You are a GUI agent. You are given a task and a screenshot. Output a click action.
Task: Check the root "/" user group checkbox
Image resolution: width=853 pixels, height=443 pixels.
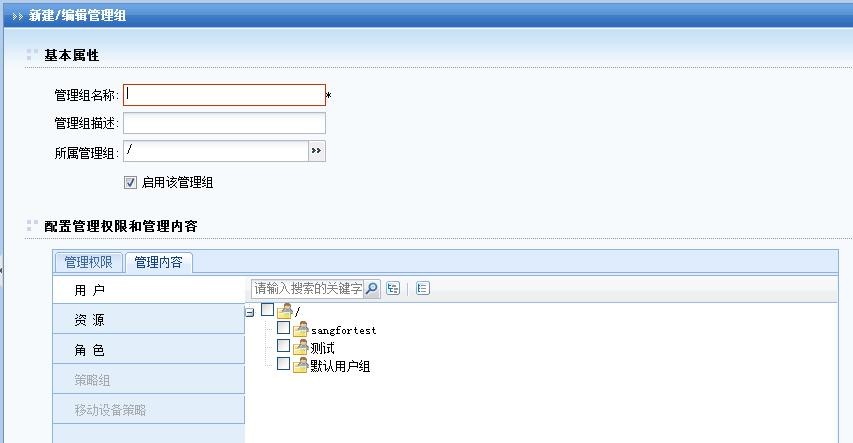click(x=268, y=310)
